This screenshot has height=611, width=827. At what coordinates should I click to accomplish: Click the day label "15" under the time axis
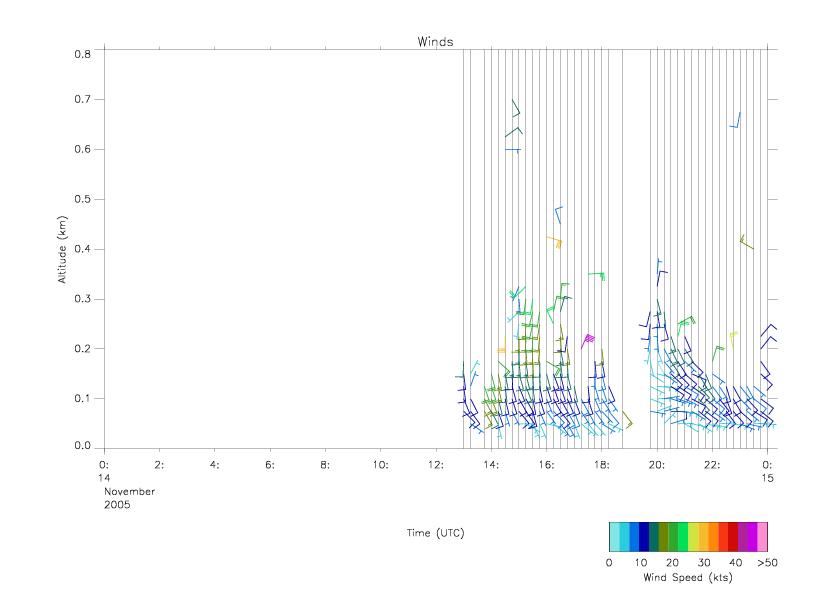click(x=767, y=478)
